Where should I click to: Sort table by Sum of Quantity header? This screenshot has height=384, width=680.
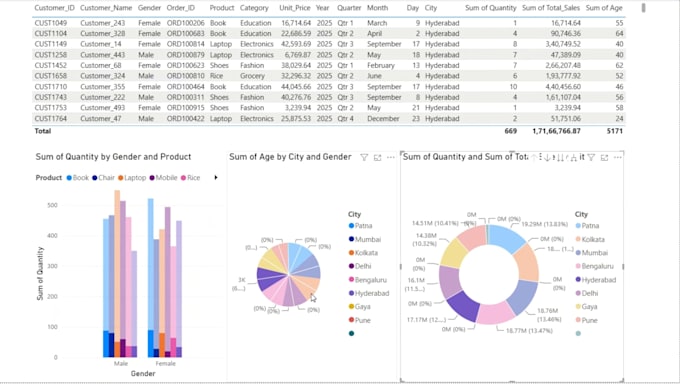[490, 8]
